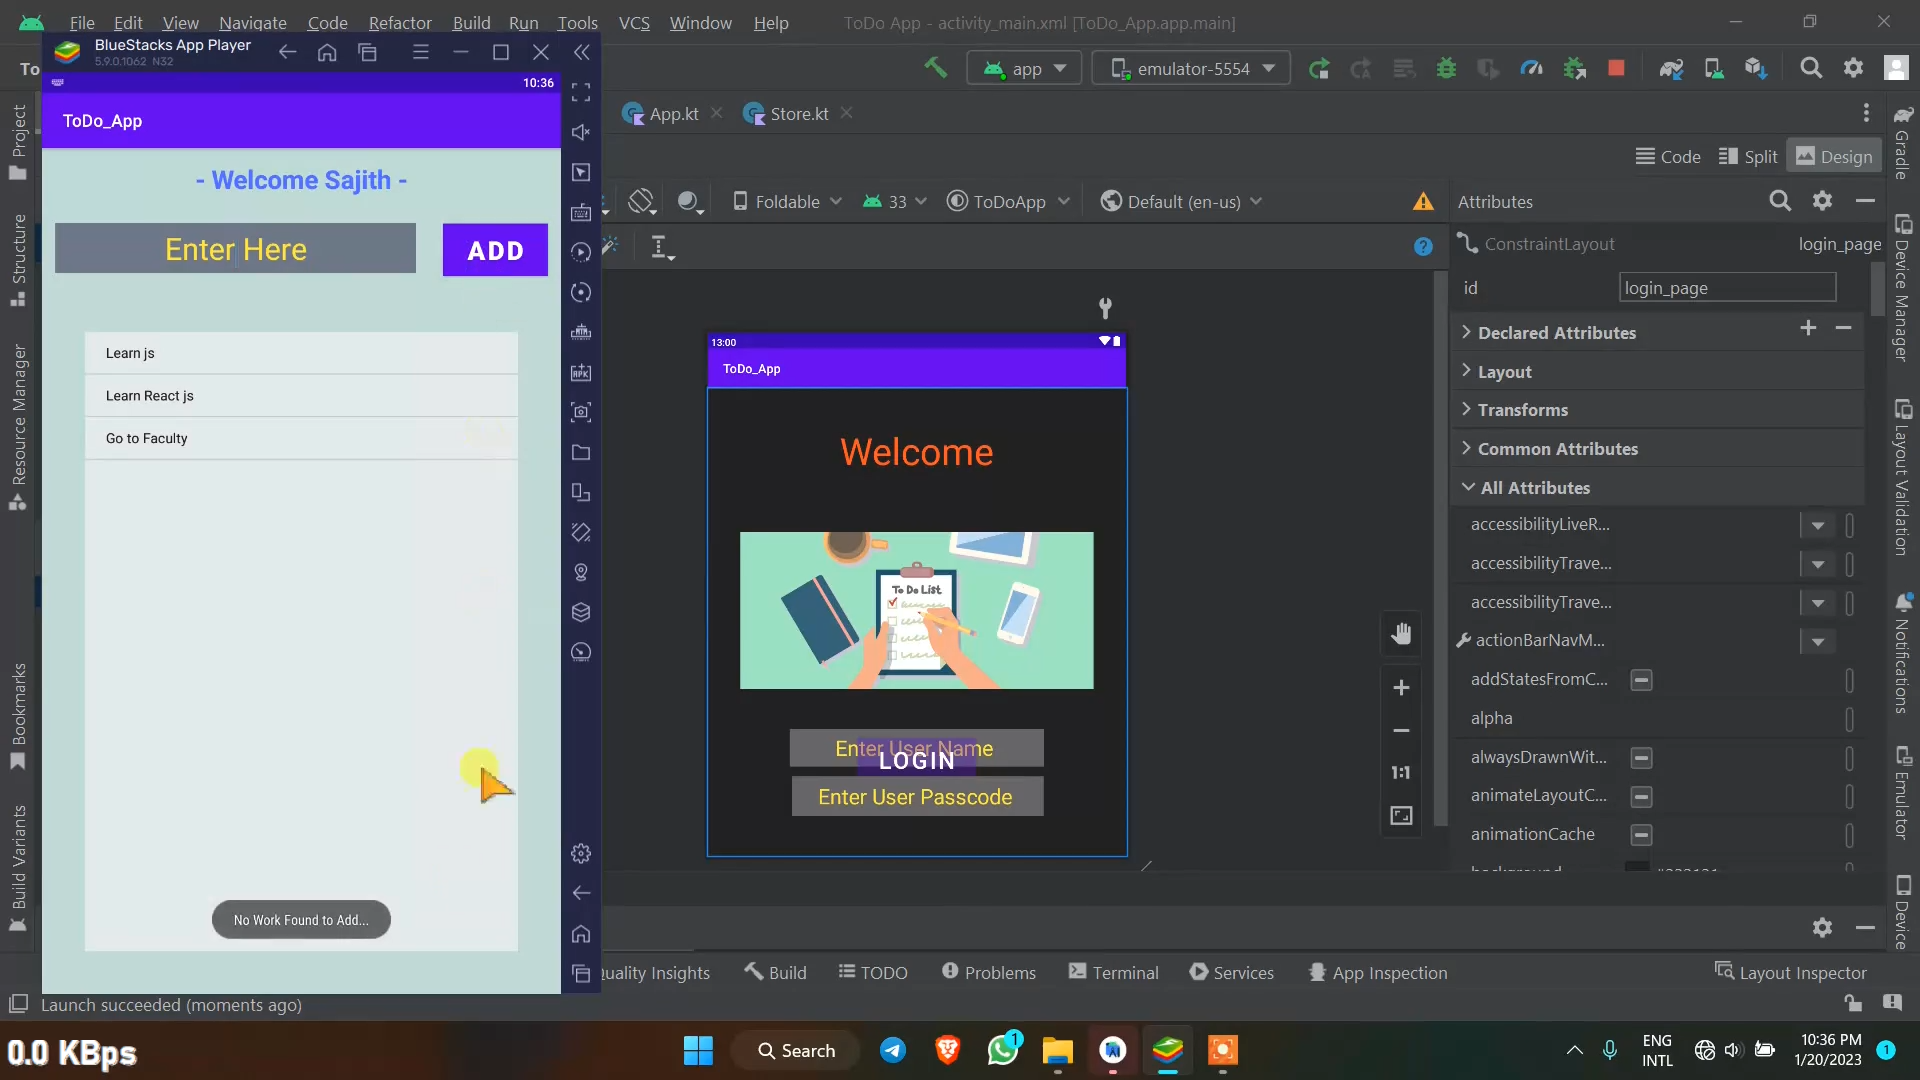Click the design warning triangle icon
The height and width of the screenshot is (1080, 1920).
click(1423, 202)
